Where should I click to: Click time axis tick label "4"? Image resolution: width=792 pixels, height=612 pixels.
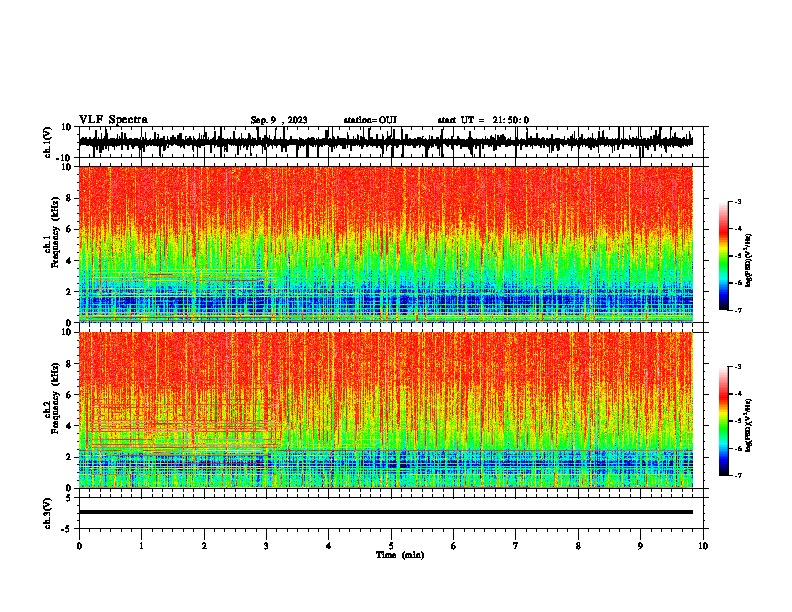tap(329, 546)
